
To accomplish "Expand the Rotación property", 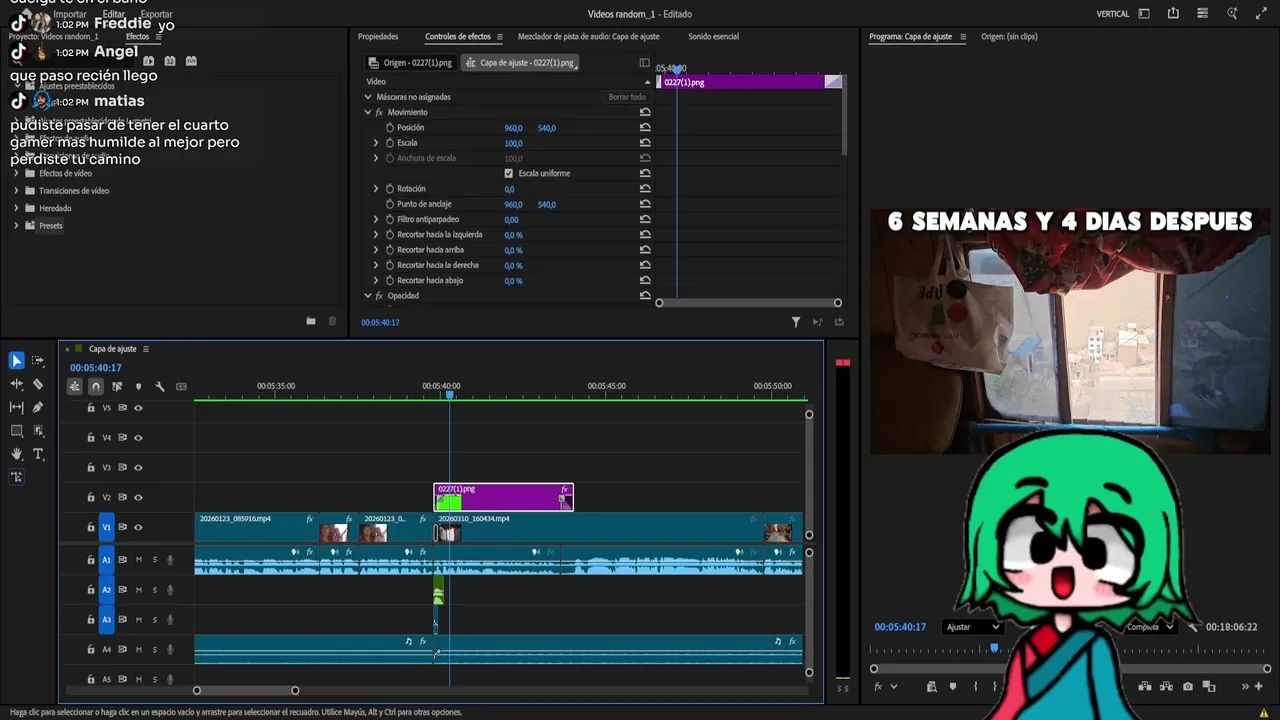I will tap(376, 189).
